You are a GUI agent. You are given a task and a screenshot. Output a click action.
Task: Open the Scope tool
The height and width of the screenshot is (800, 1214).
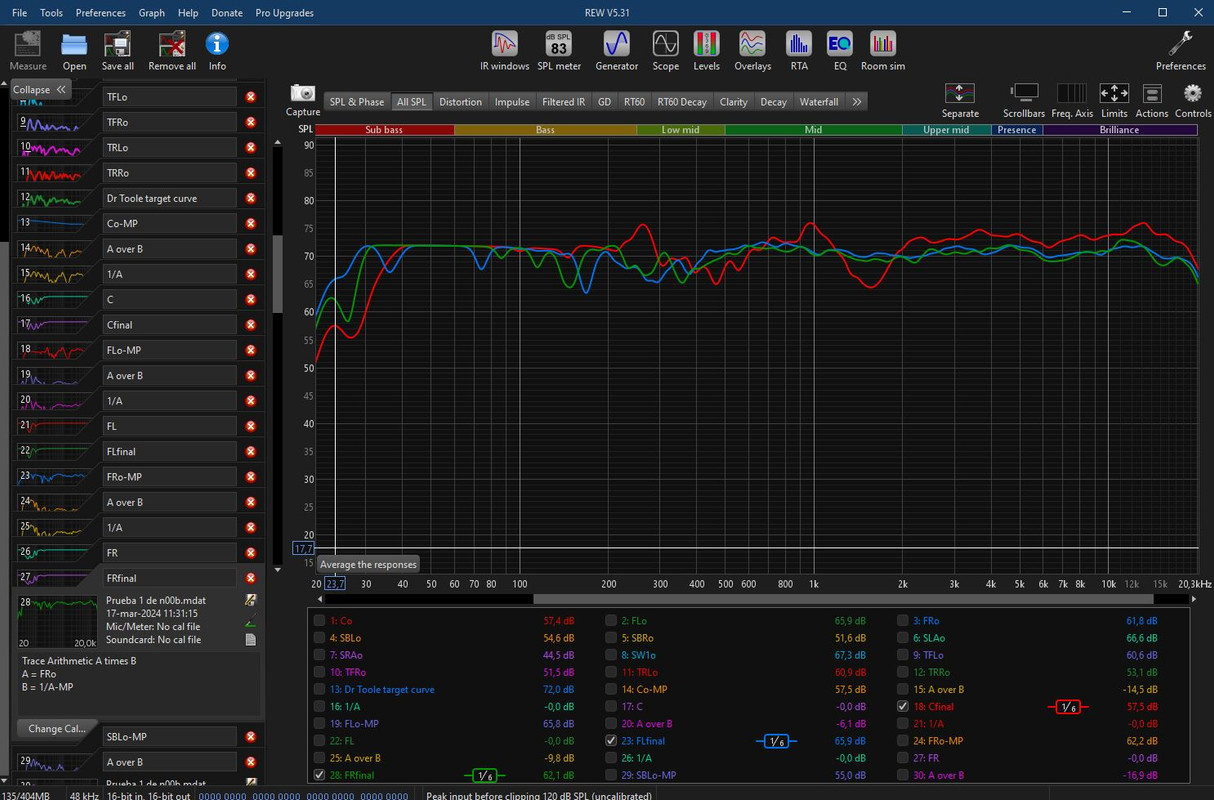pyautogui.click(x=666, y=50)
